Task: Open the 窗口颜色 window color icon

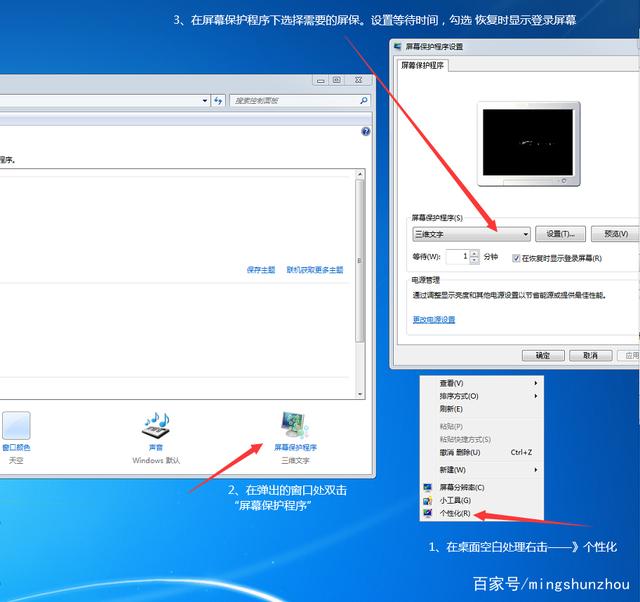Action: 16,425
